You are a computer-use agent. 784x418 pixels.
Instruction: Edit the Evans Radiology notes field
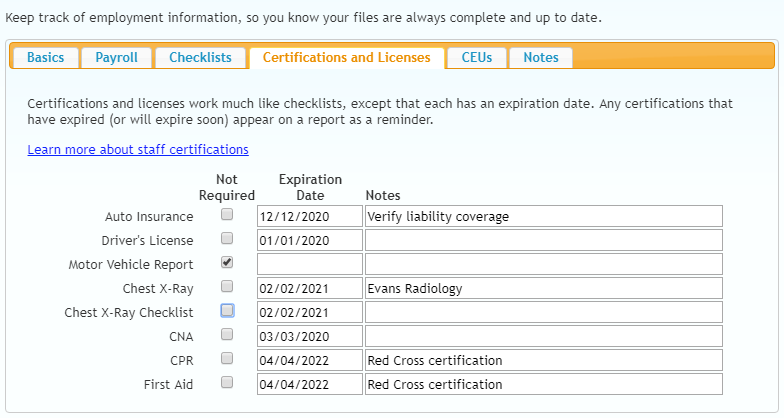tap(543, 288)
